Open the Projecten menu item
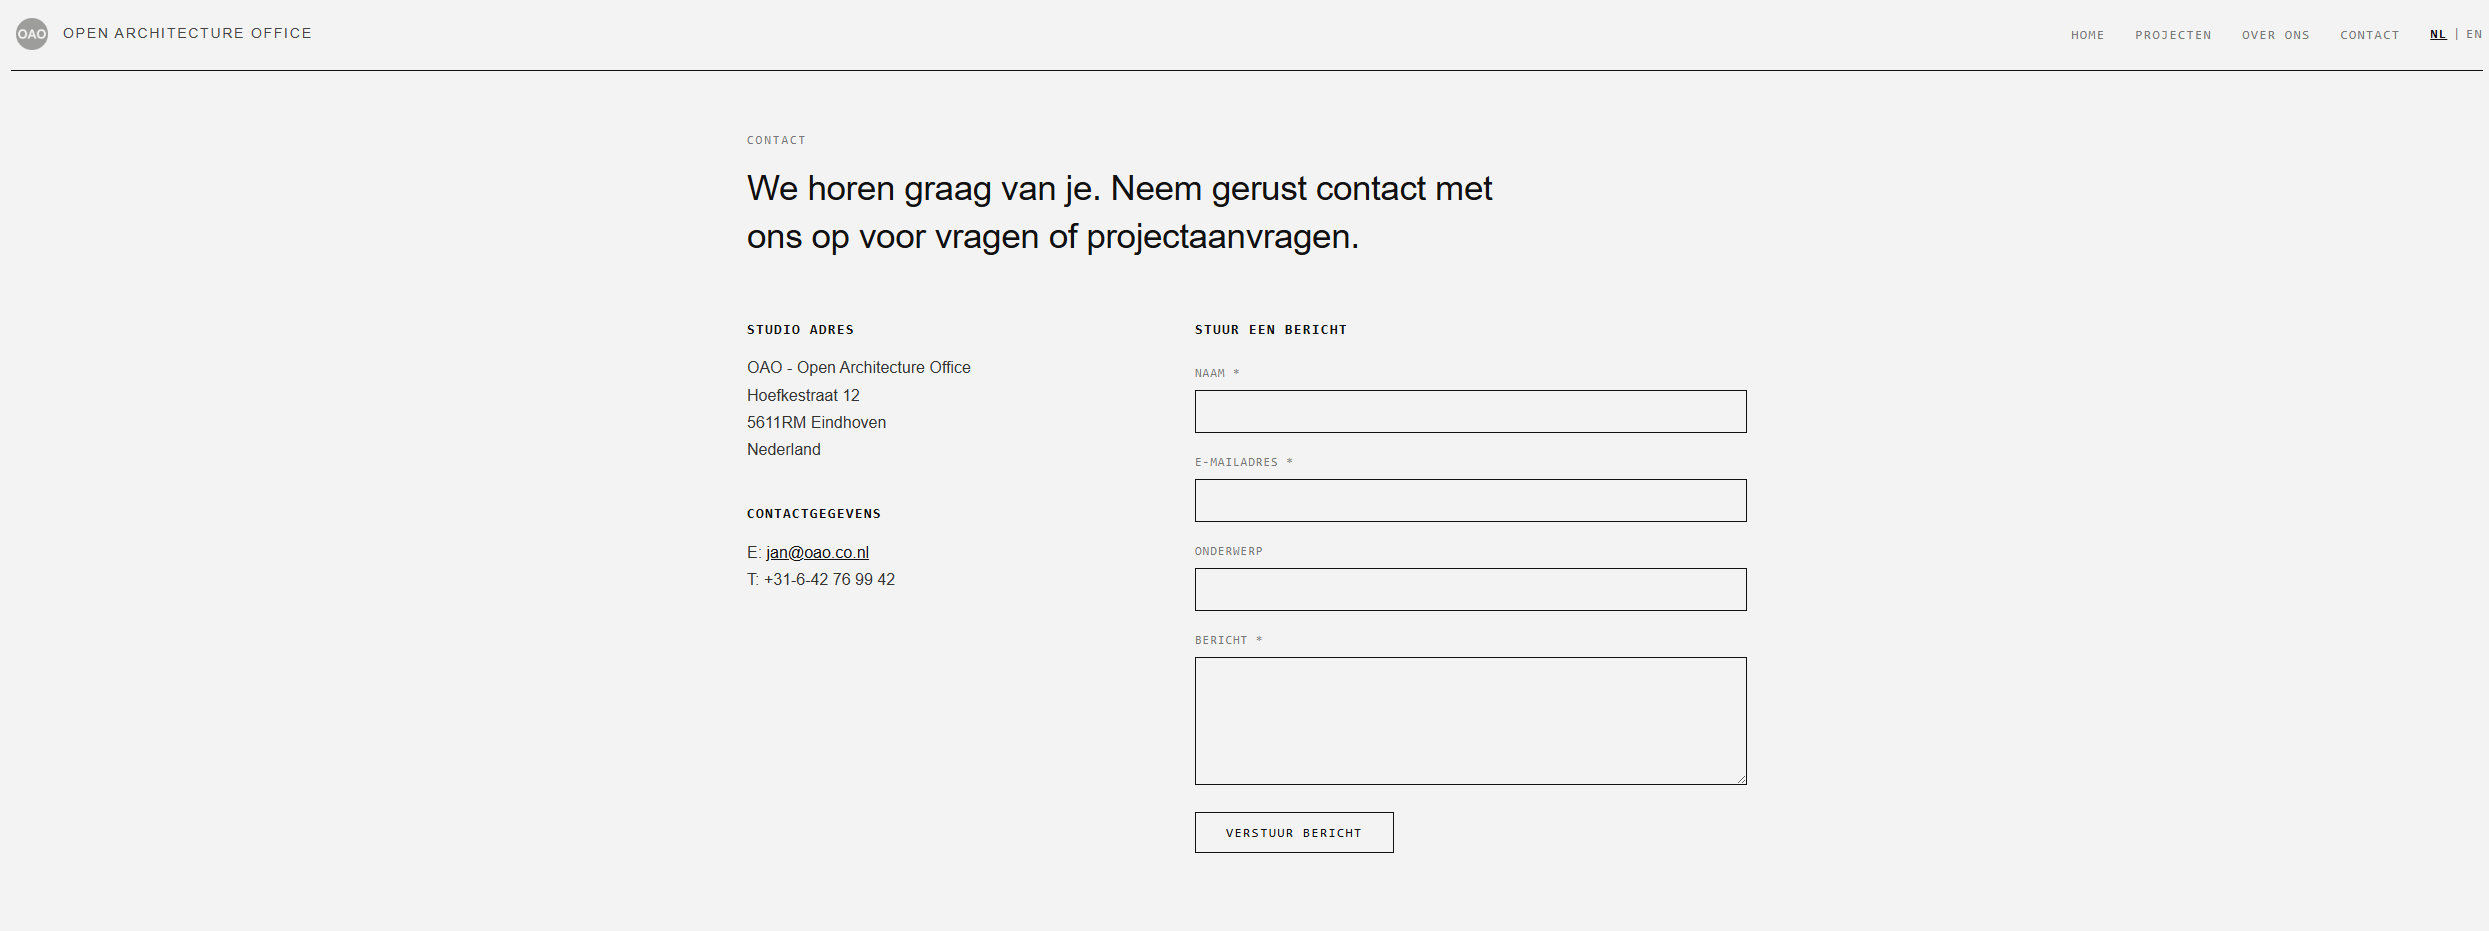The height and width of the screenshot is (931, 2489). point(2173,35)
